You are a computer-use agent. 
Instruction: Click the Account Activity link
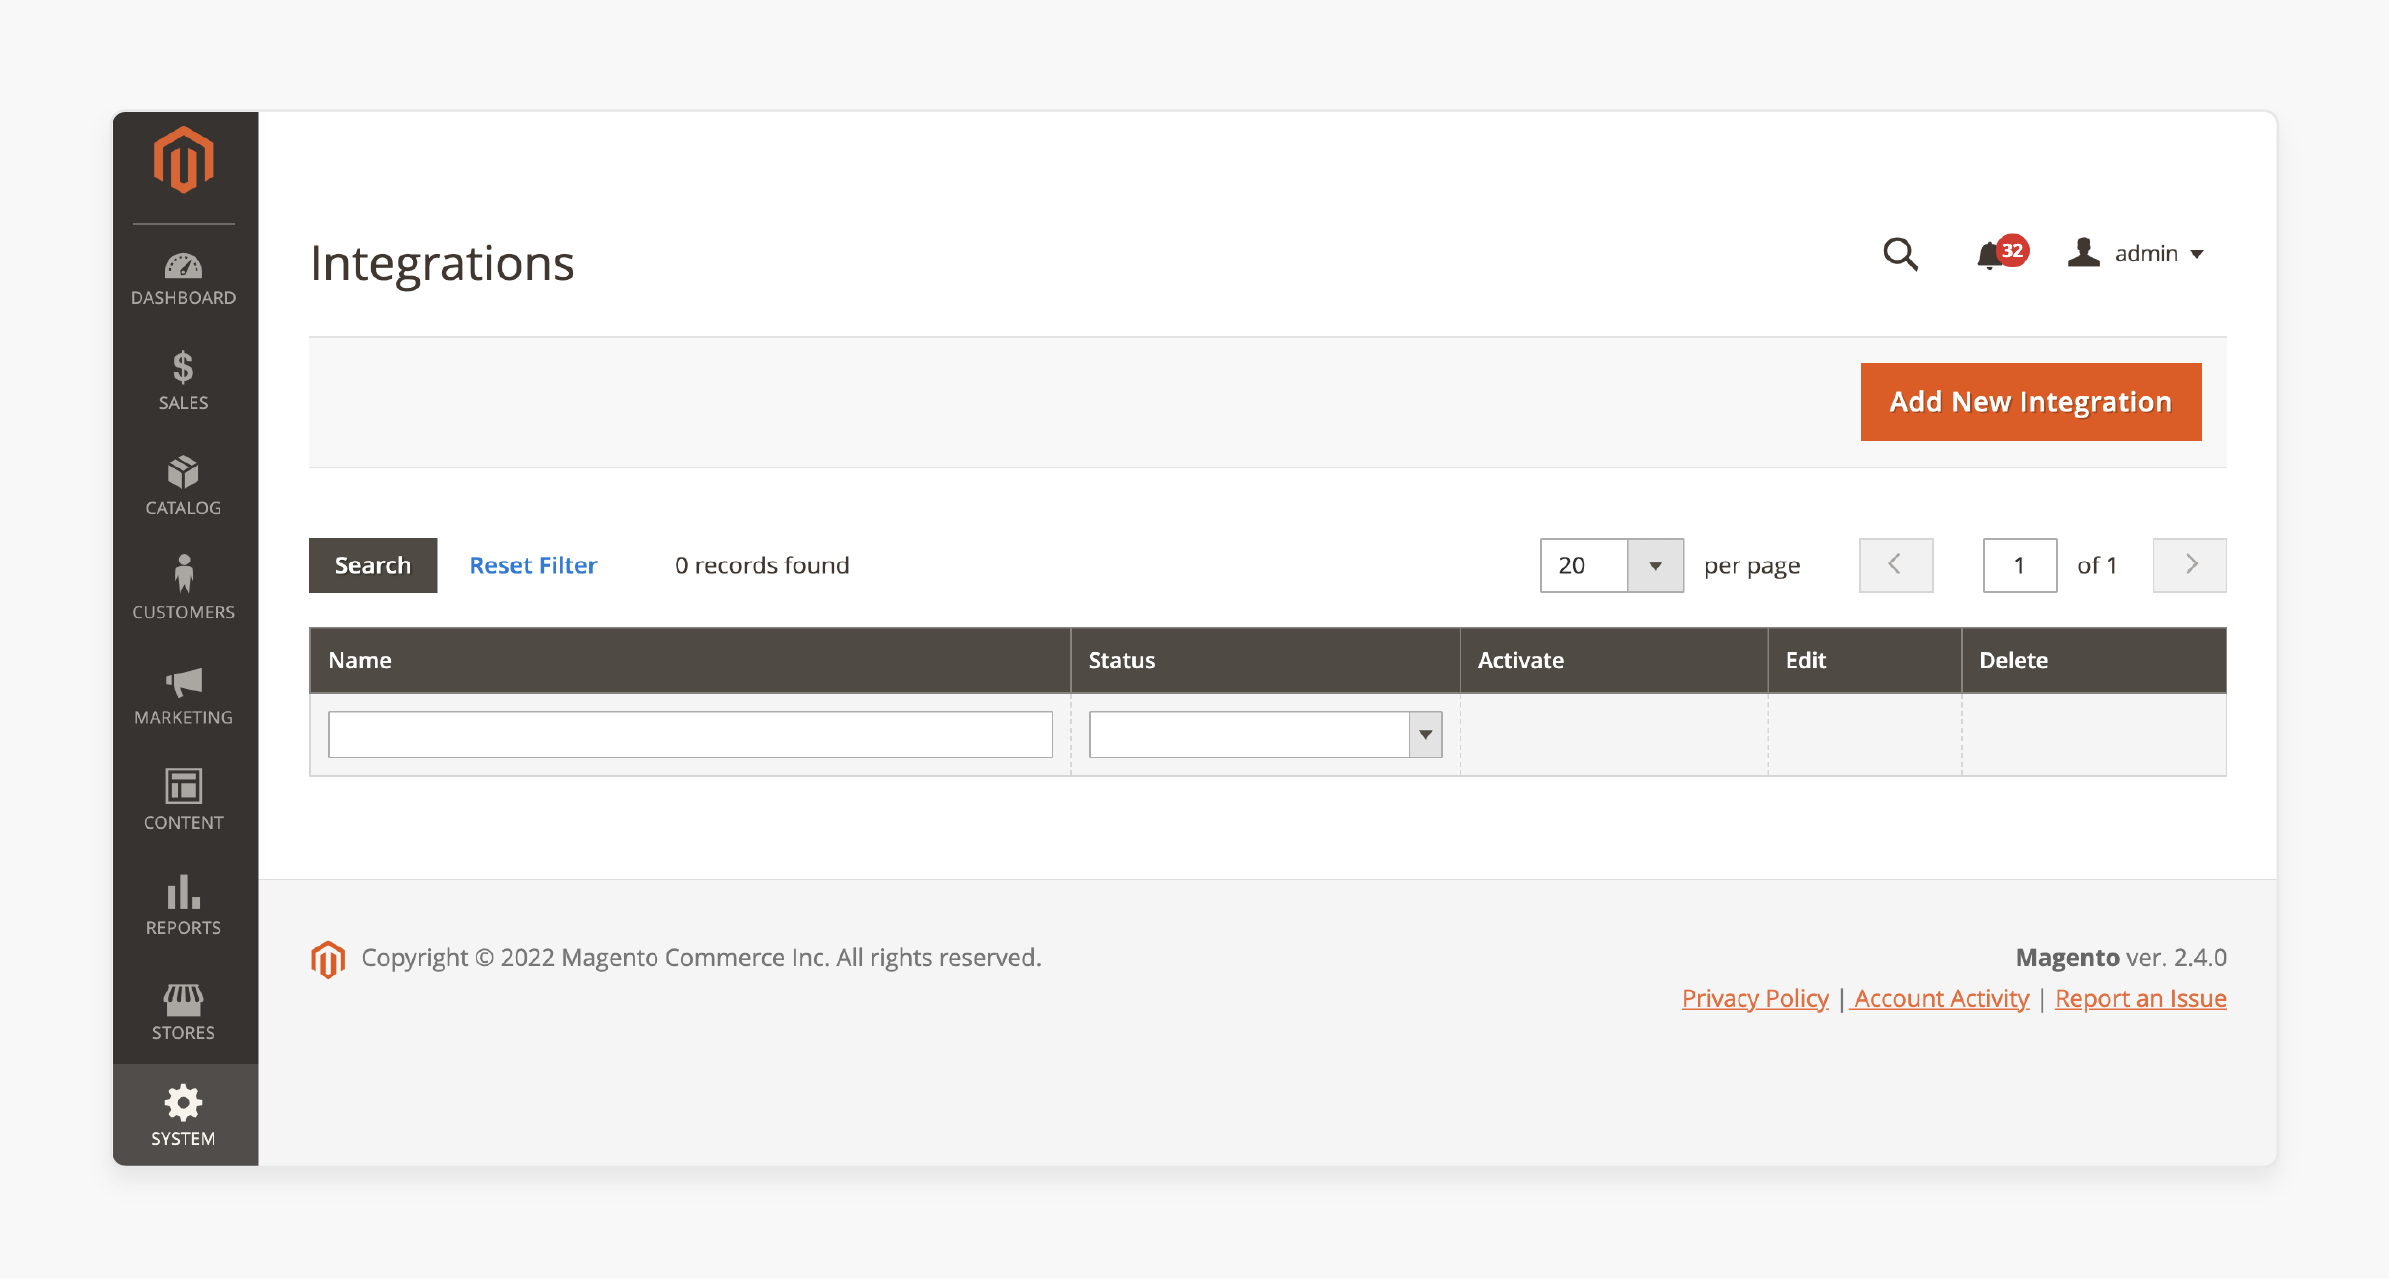click(x=1942, y=998)
